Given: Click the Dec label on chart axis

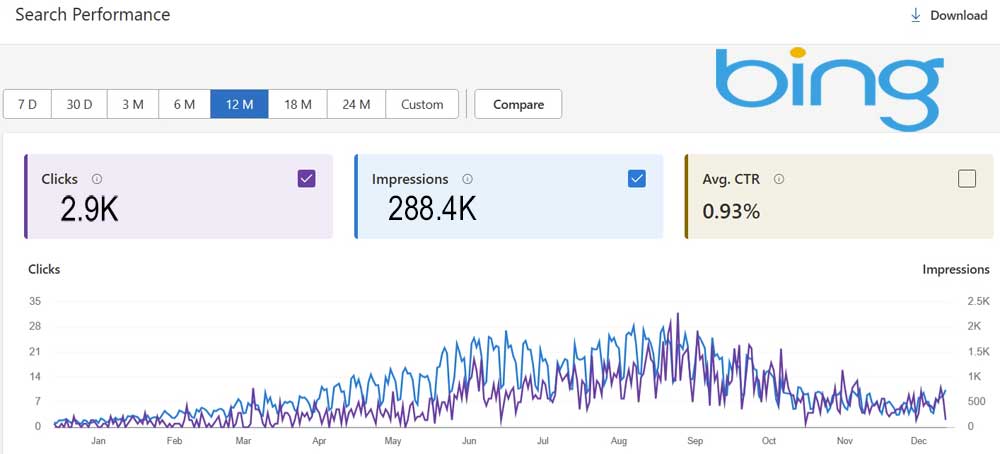Looking at the screenshot, I should 918,441.
